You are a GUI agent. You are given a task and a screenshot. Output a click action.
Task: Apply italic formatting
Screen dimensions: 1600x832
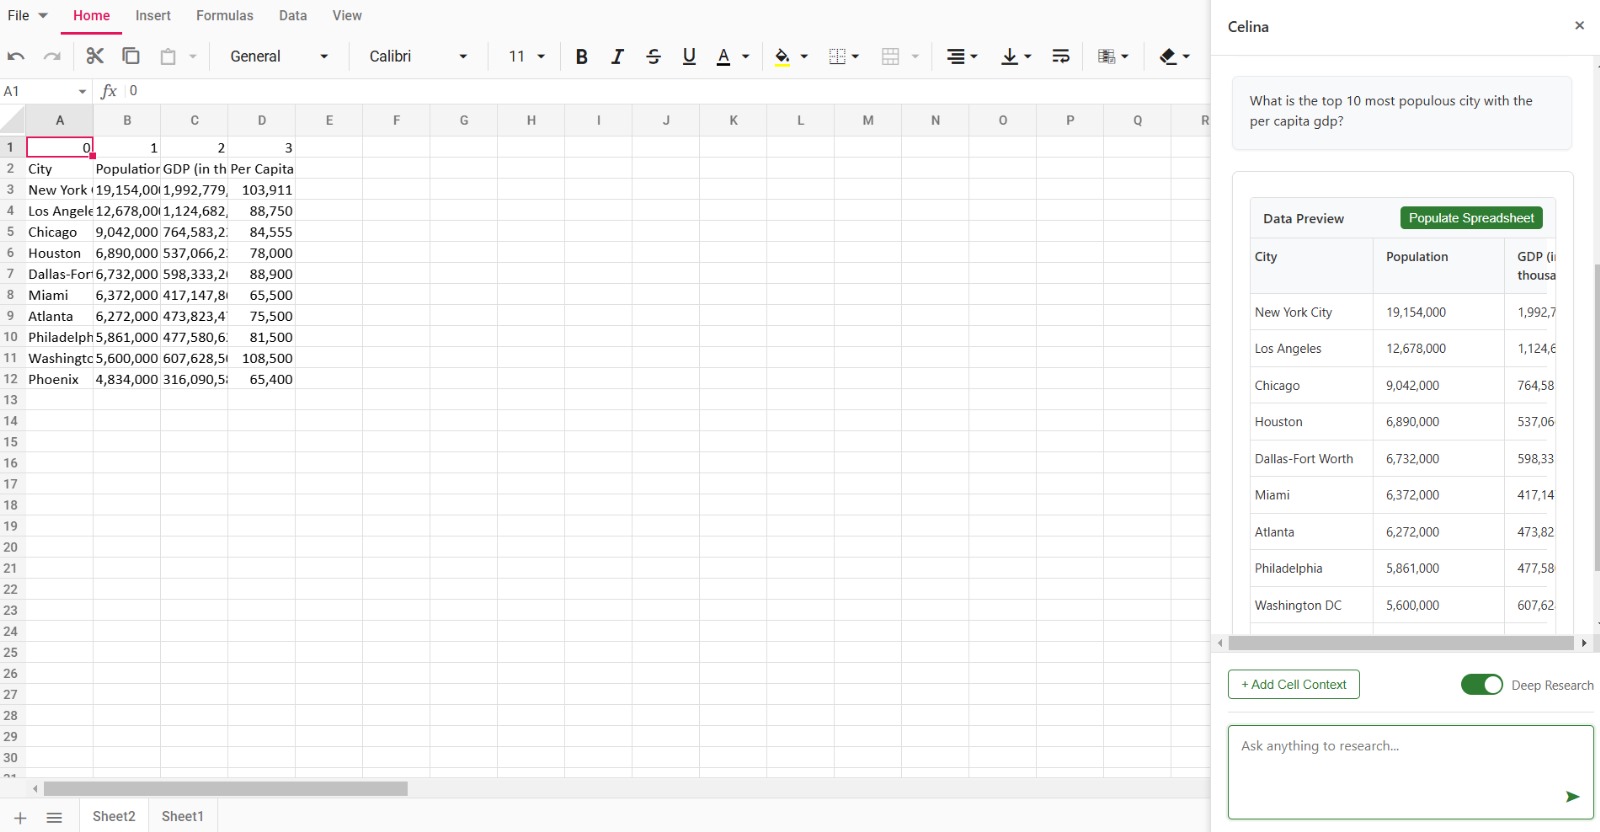[x=617, y=57]
